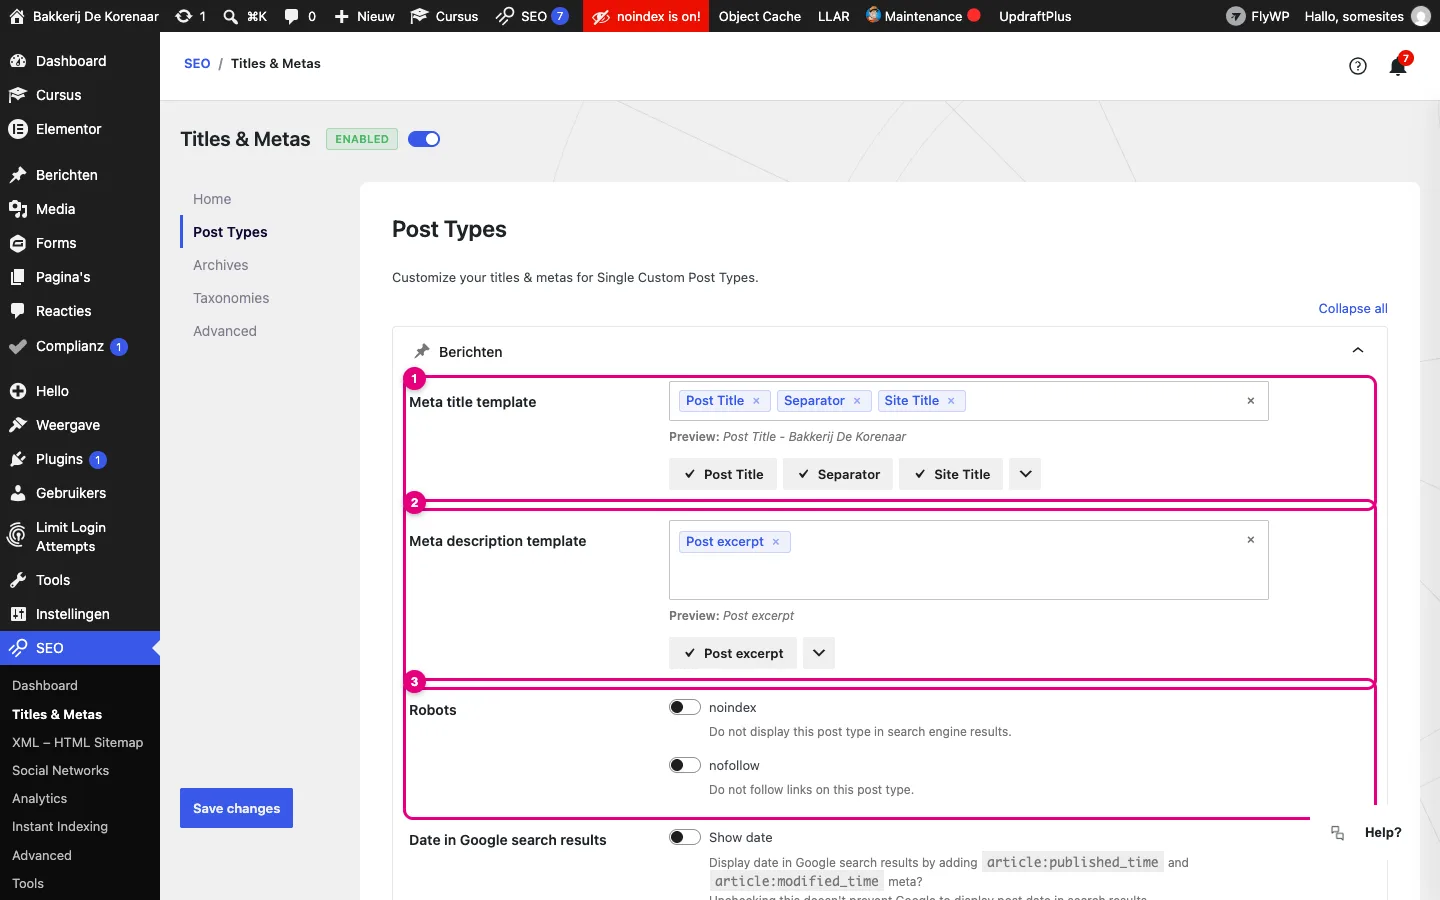
Task: Toggle the Post Title variable button
Action: (x=723, y=474)
